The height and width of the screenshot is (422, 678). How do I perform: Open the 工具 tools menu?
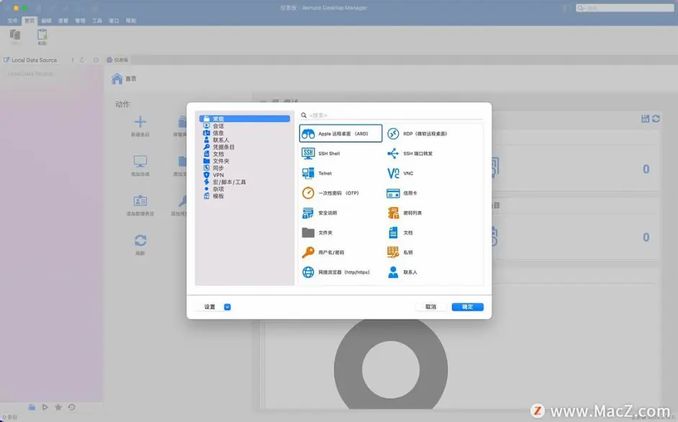[97, 20]
